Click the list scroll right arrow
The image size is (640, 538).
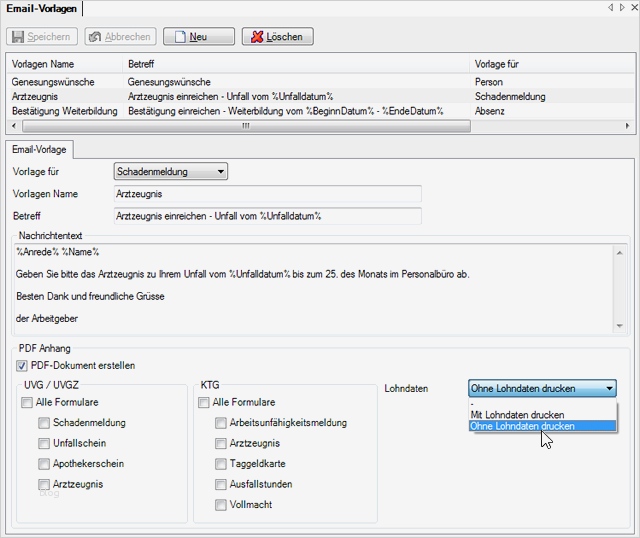click(627, 126)
